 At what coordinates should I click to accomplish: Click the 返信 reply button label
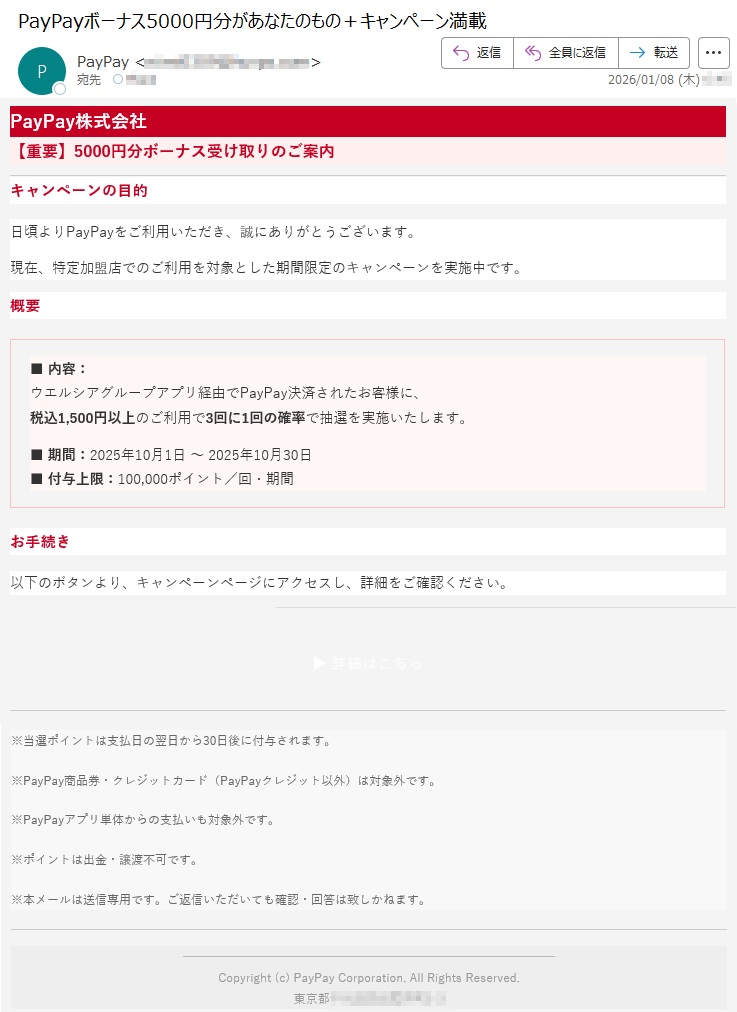[x=489, y=53]
